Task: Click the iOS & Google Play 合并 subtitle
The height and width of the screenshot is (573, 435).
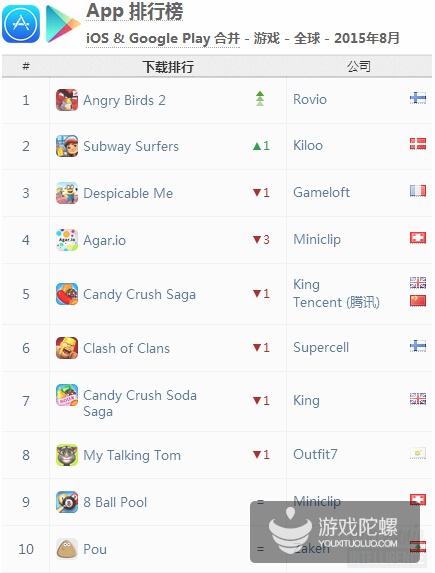Action: (163, 38)
